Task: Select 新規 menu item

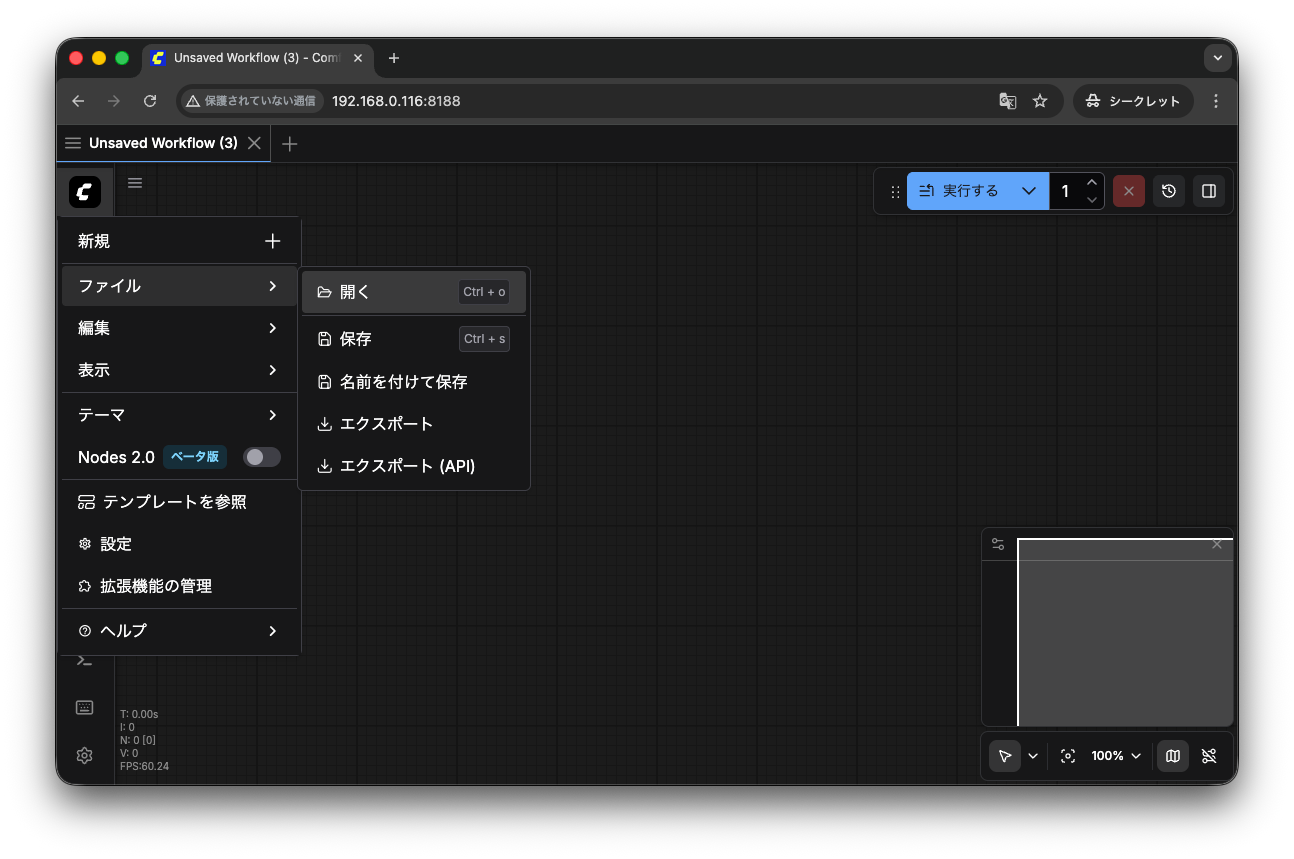Action: (x=180, y=241)
